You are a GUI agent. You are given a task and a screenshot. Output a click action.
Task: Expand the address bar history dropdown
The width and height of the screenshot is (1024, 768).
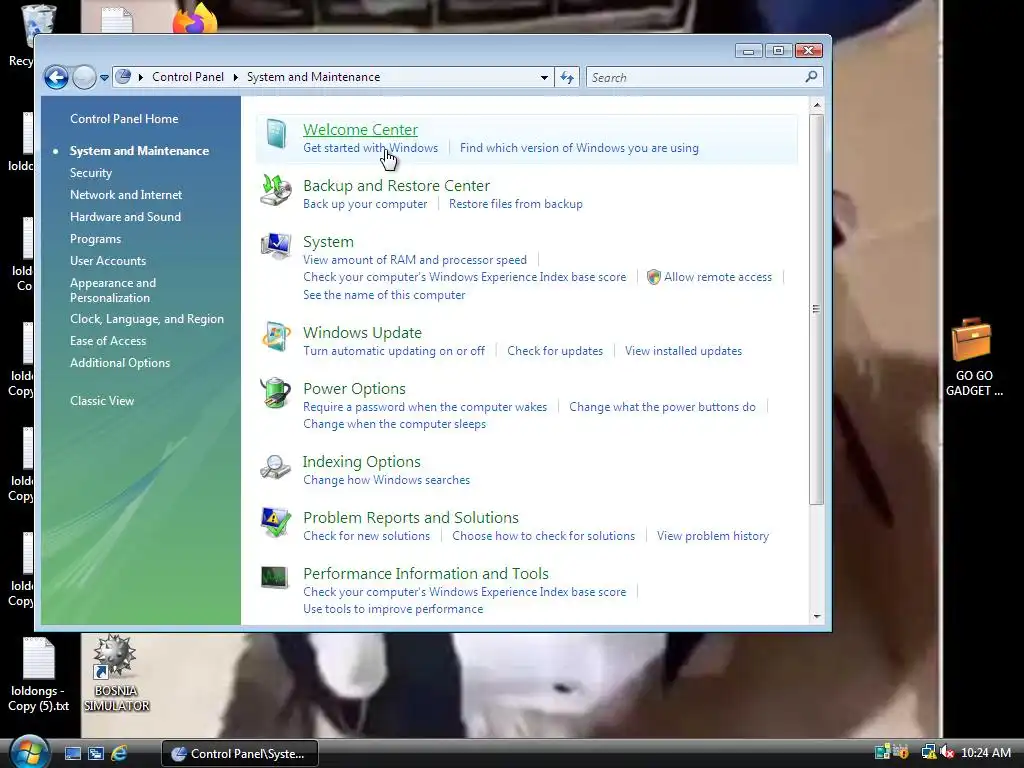[x=544, y=78]
